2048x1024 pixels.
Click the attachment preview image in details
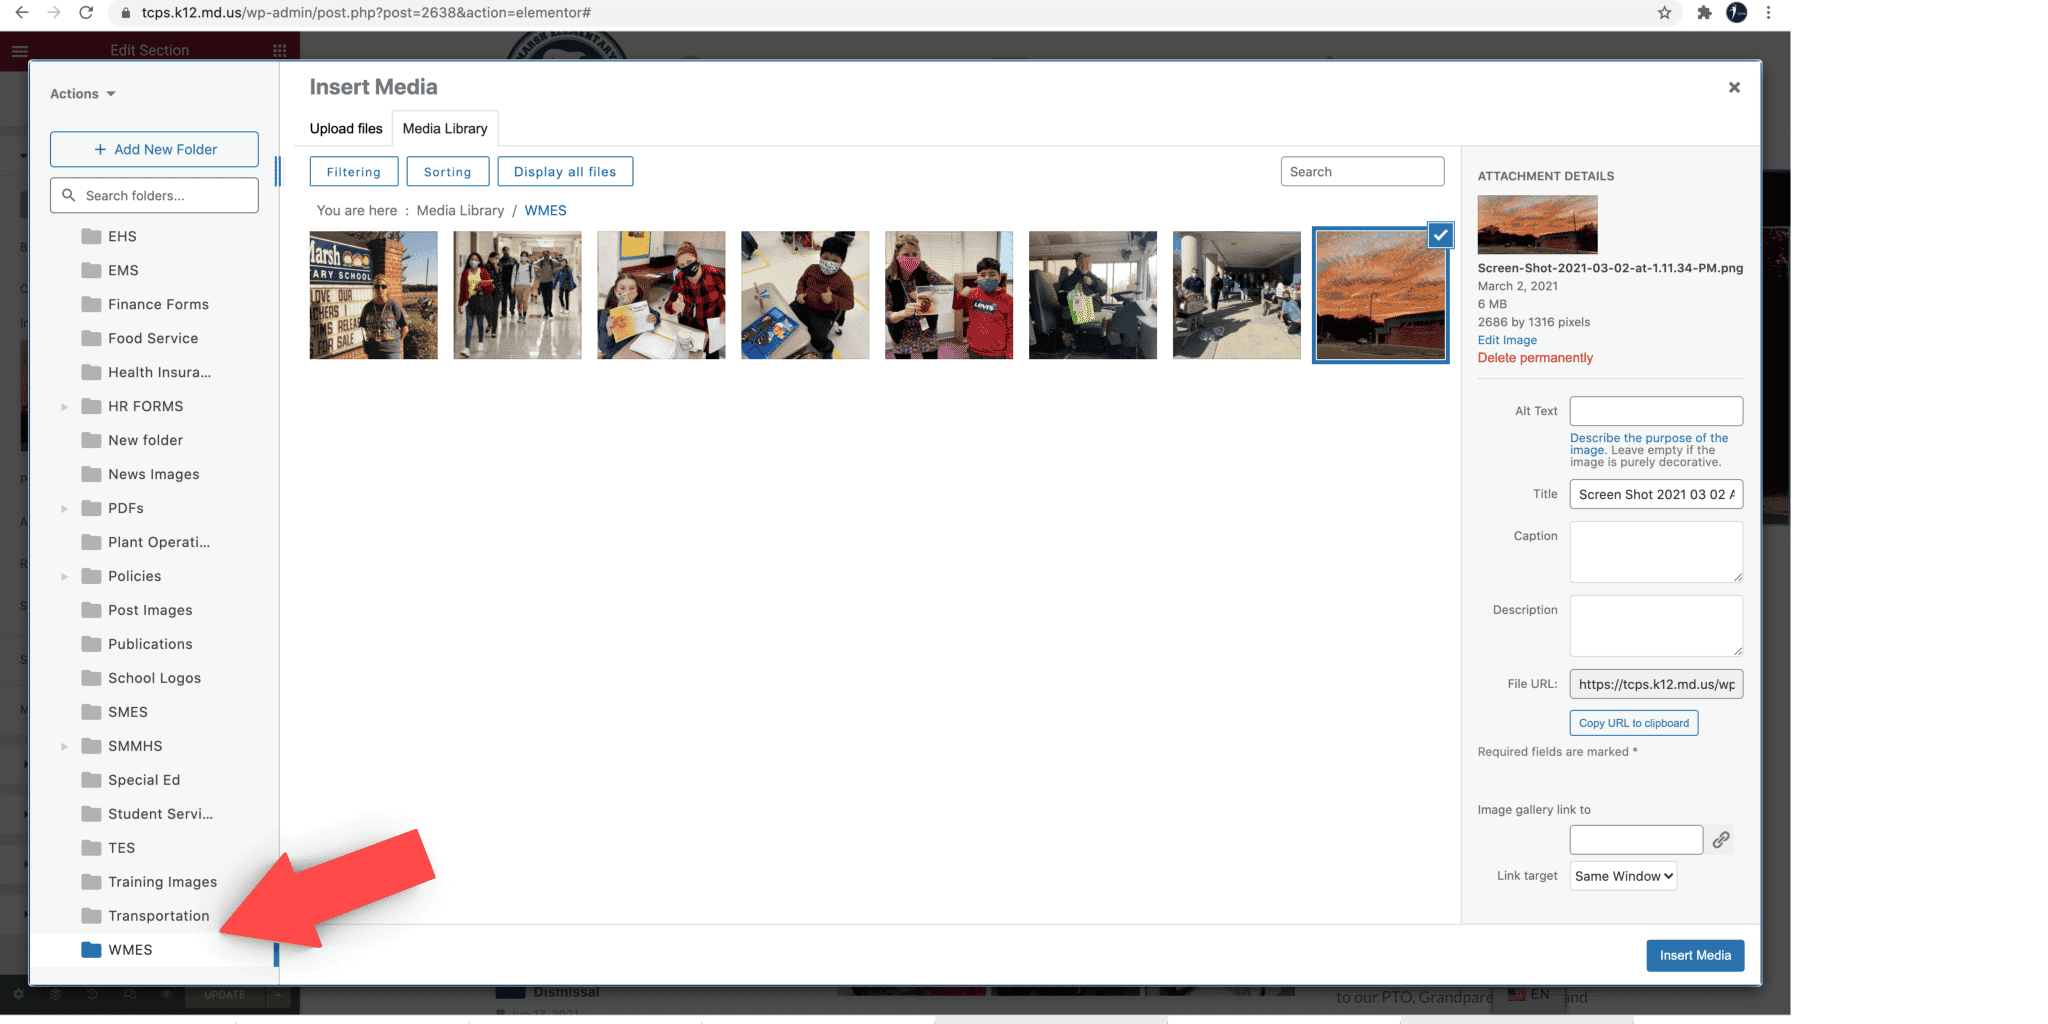[x=1537, y=224]
